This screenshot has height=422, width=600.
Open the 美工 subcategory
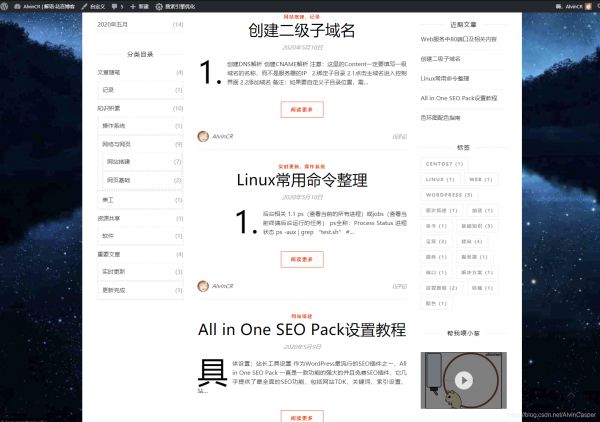click(108, 200)
